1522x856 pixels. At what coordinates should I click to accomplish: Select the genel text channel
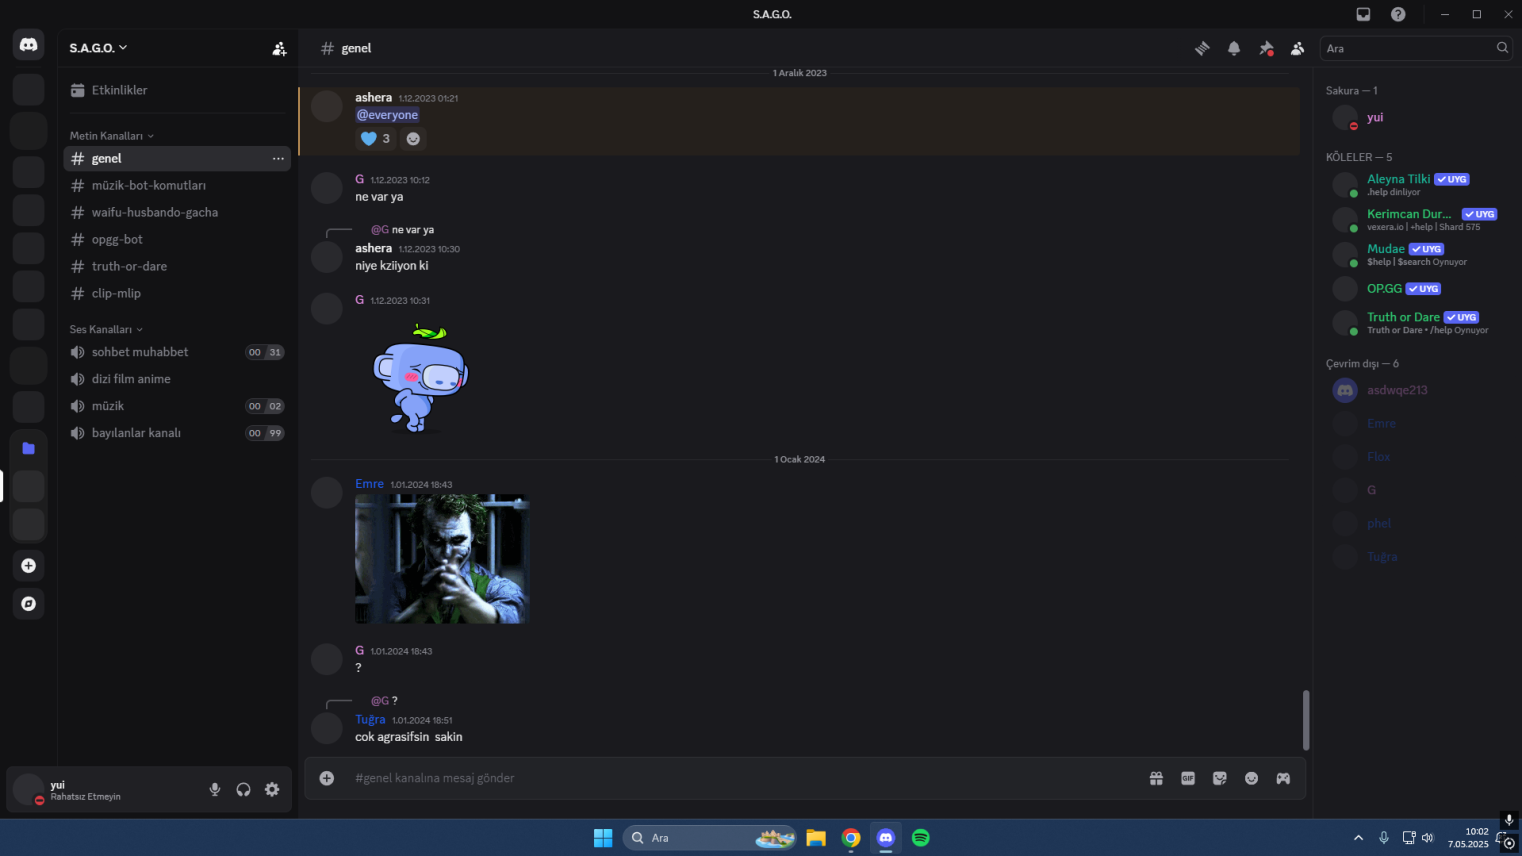click(177, 158)
